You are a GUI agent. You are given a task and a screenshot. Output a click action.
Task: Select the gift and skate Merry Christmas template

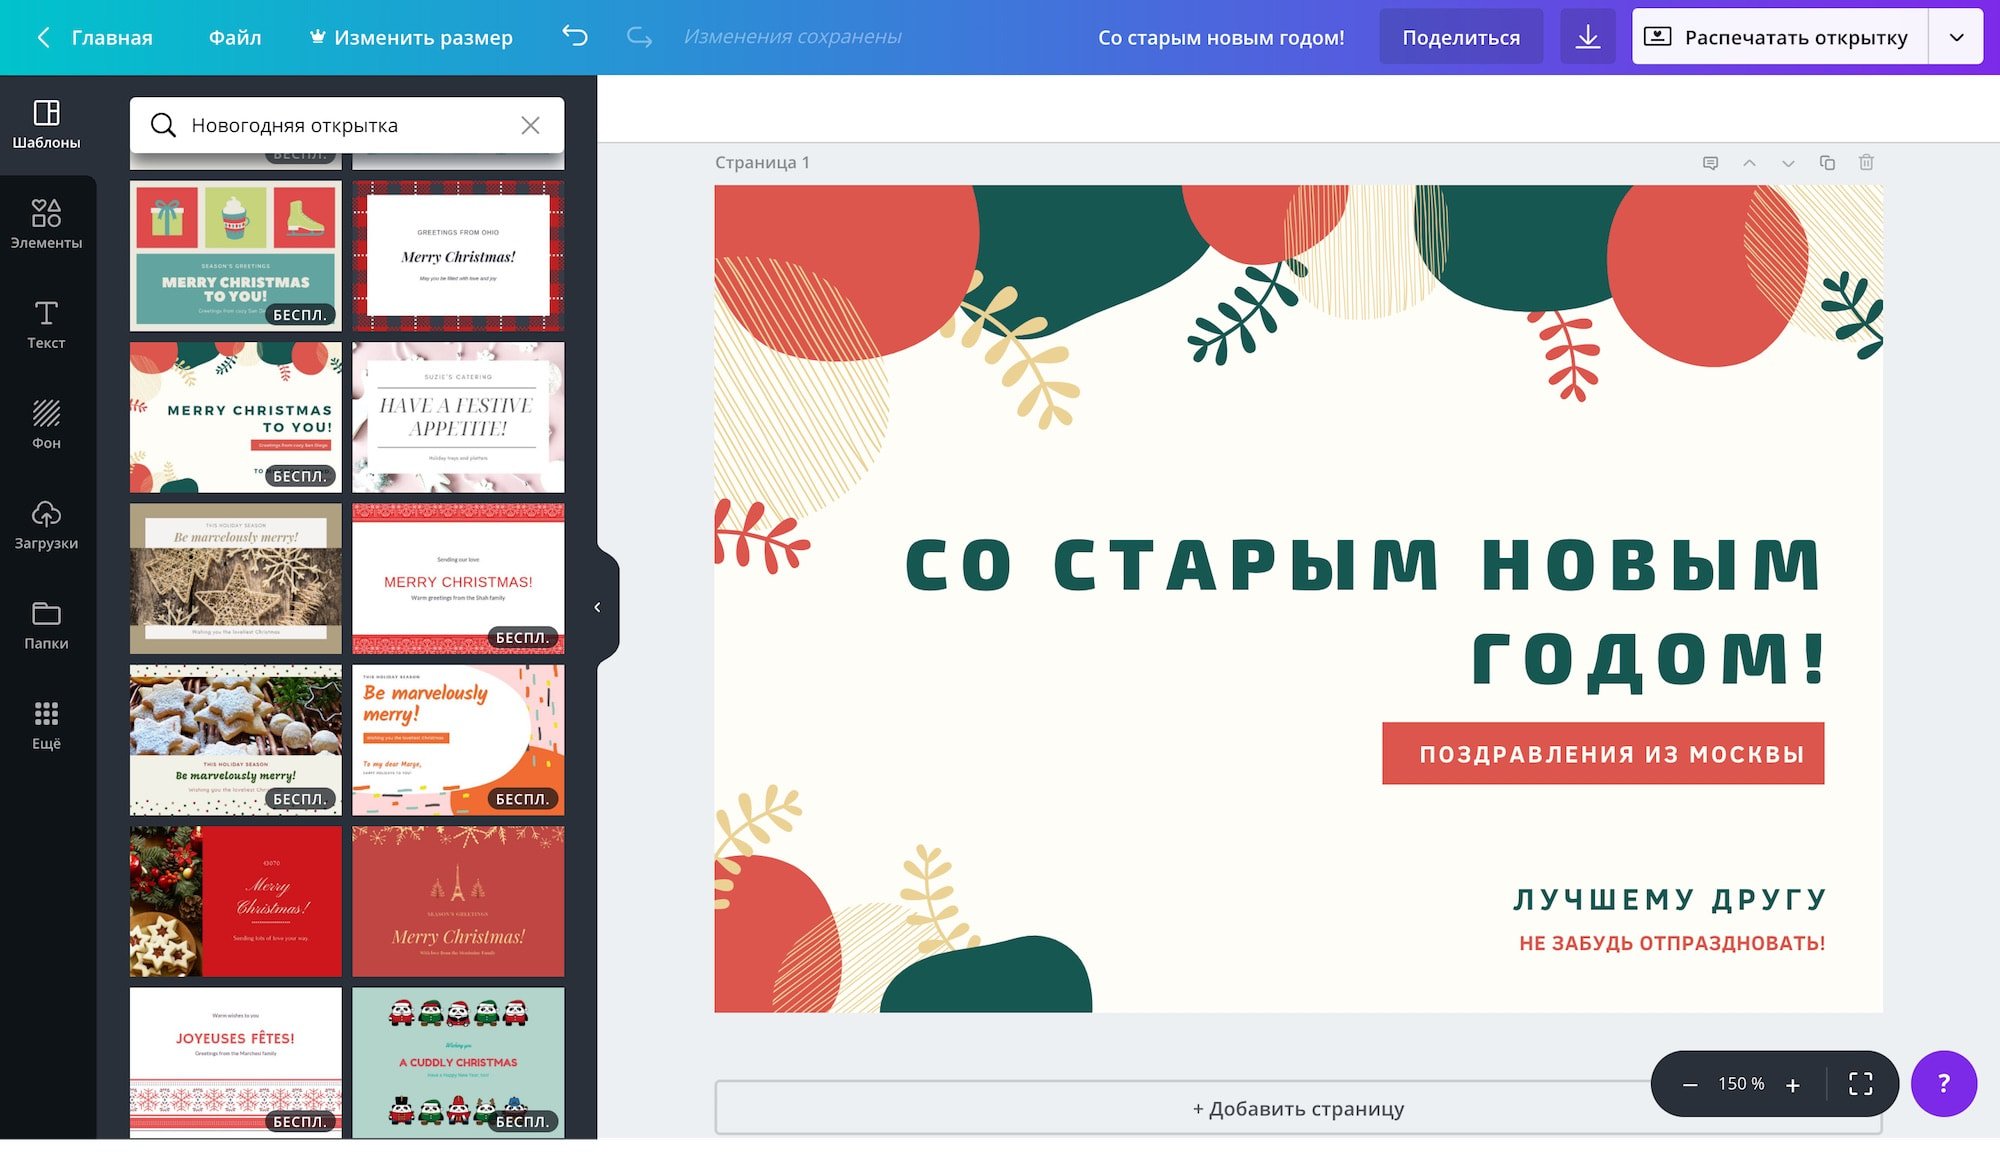pos(236,256)
